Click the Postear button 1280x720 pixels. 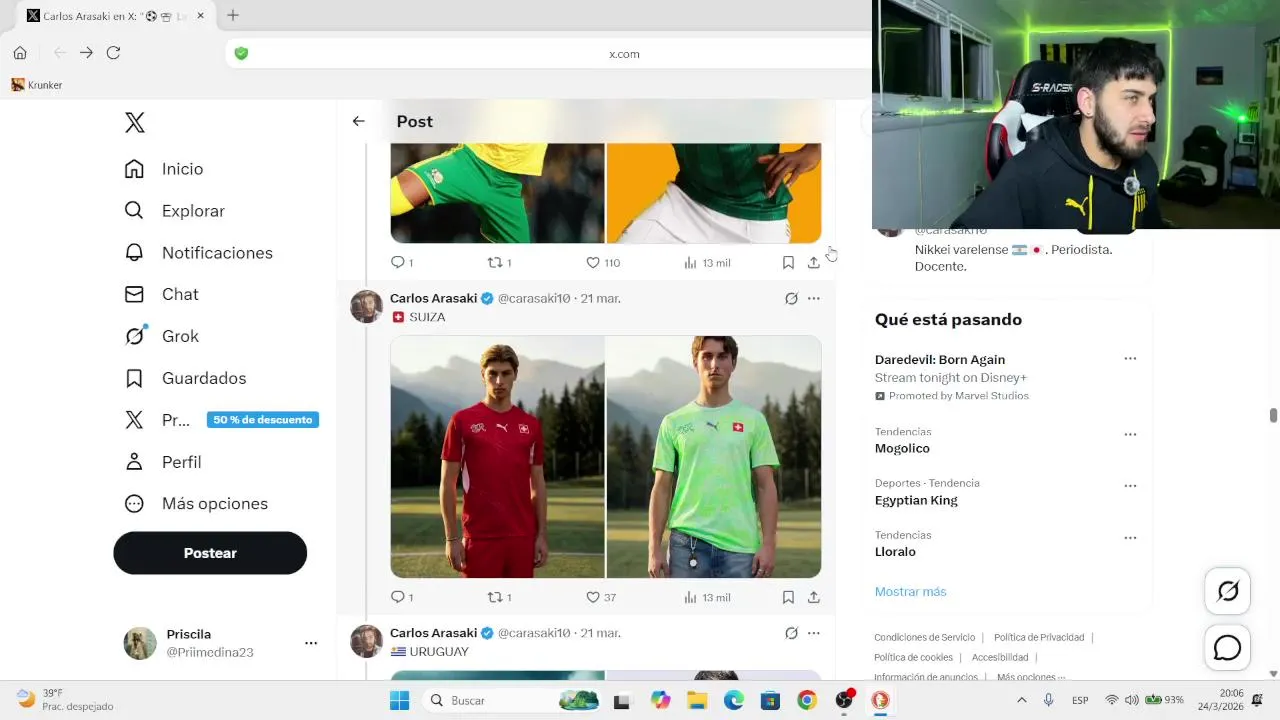[x=210, y=553]
